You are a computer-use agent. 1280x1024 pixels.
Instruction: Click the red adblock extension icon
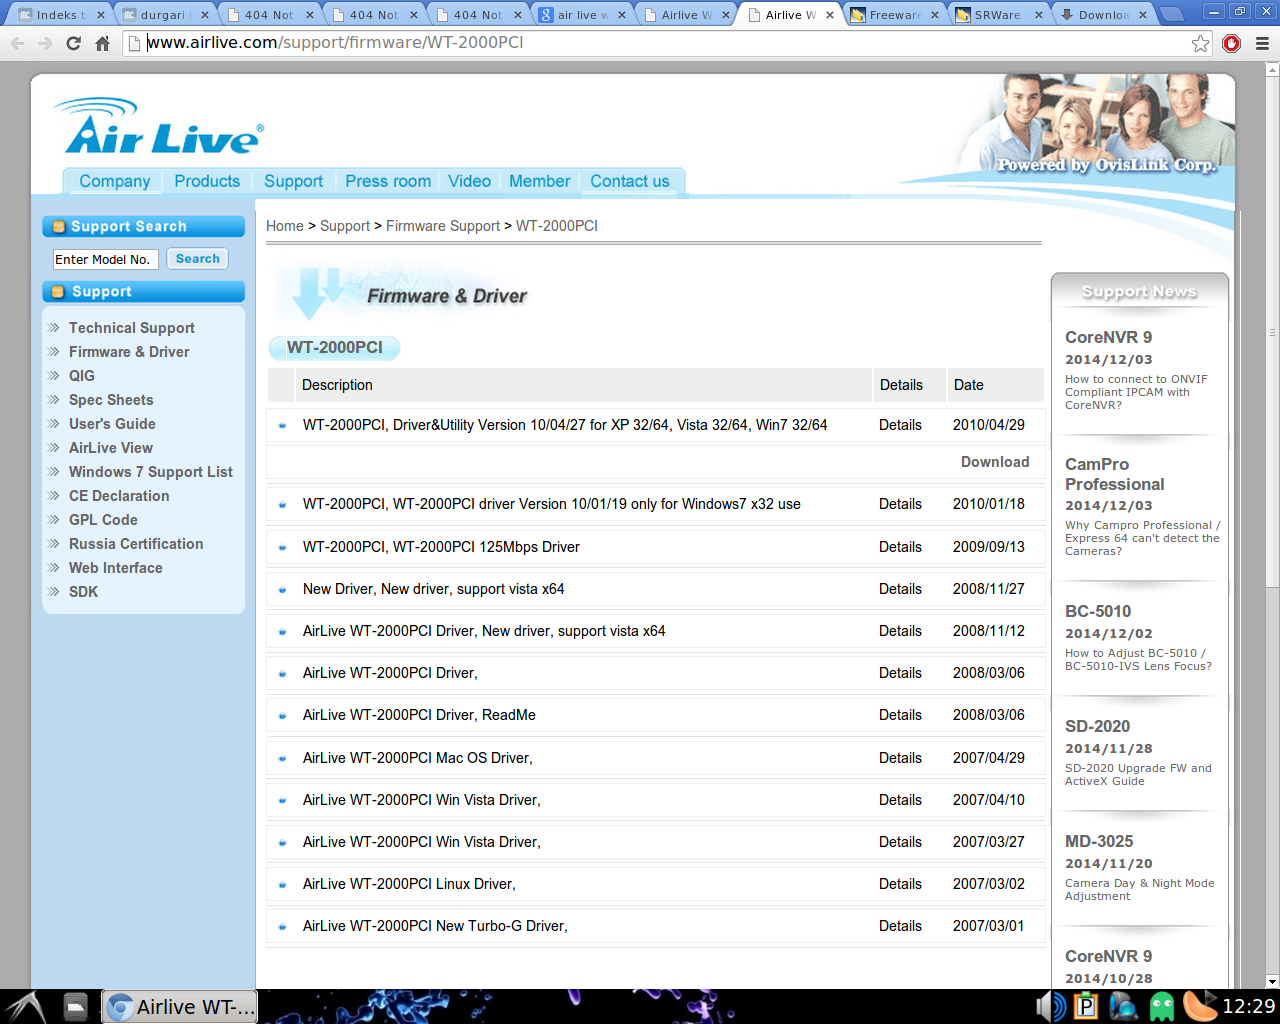pyautogui.click(x=1232, y=43)
